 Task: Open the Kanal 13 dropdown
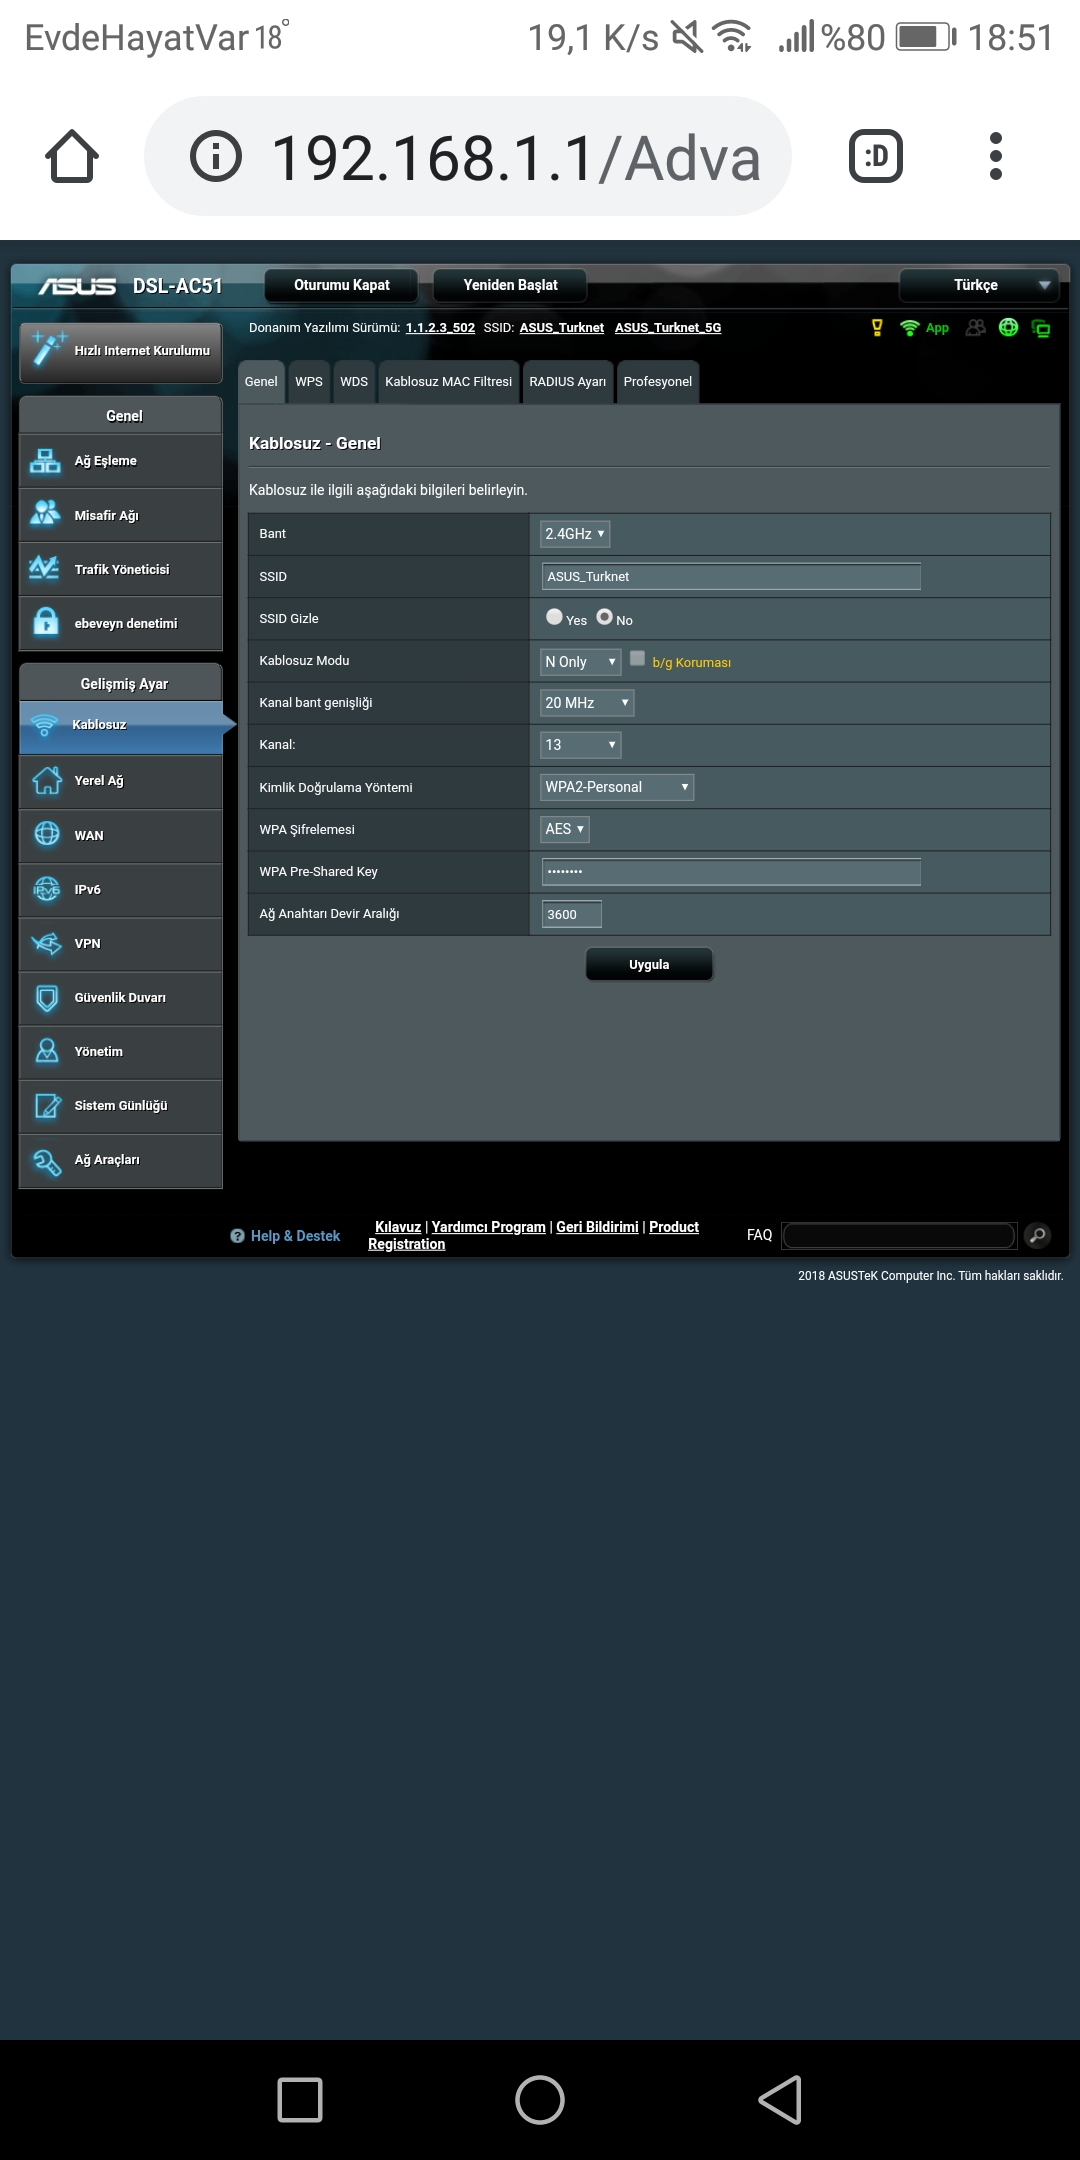point(581,745)
